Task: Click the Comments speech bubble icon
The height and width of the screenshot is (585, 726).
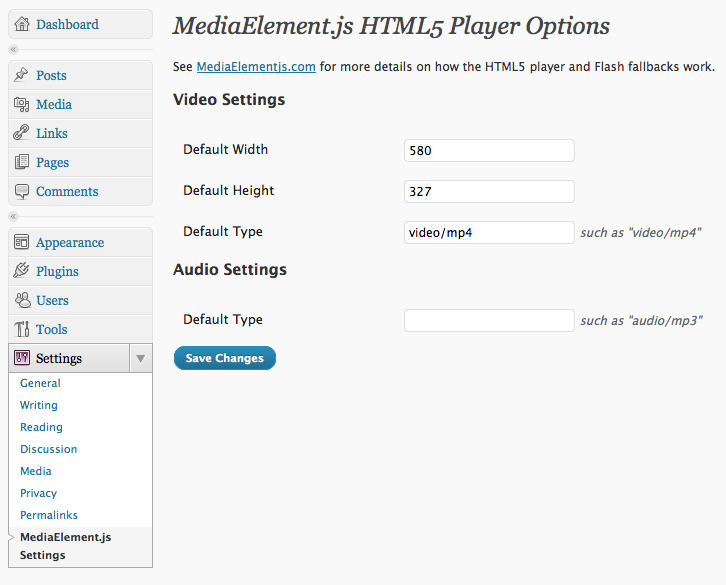Action: pos(22,191)
